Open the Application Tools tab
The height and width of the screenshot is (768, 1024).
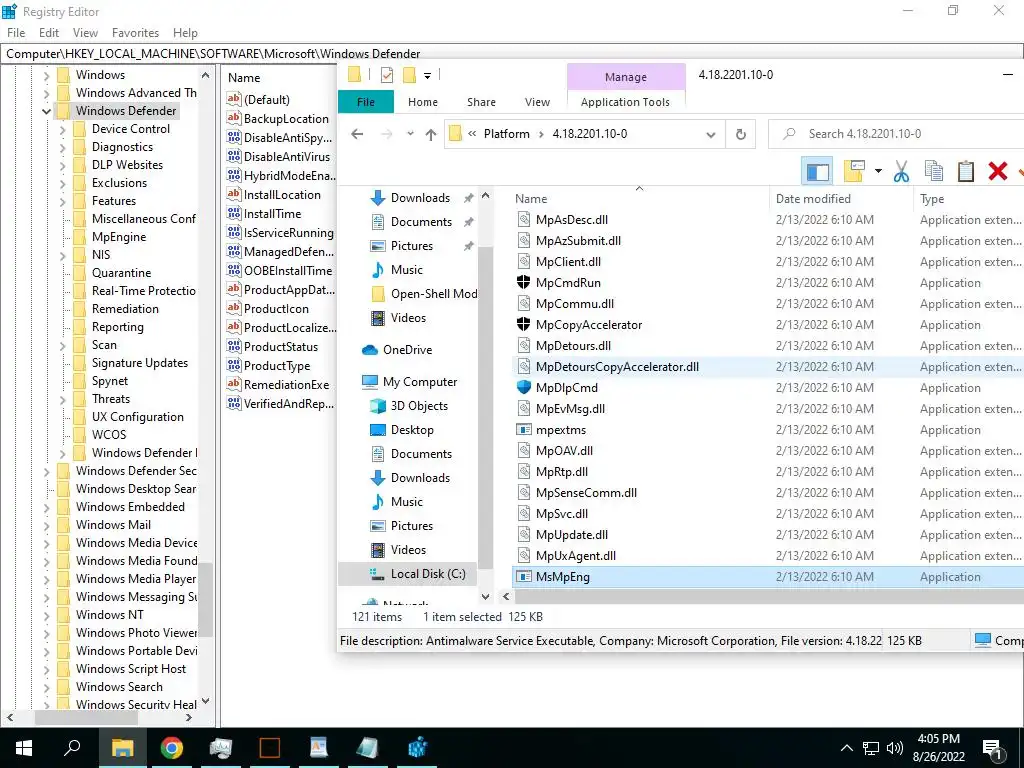(x=625, y=102)
